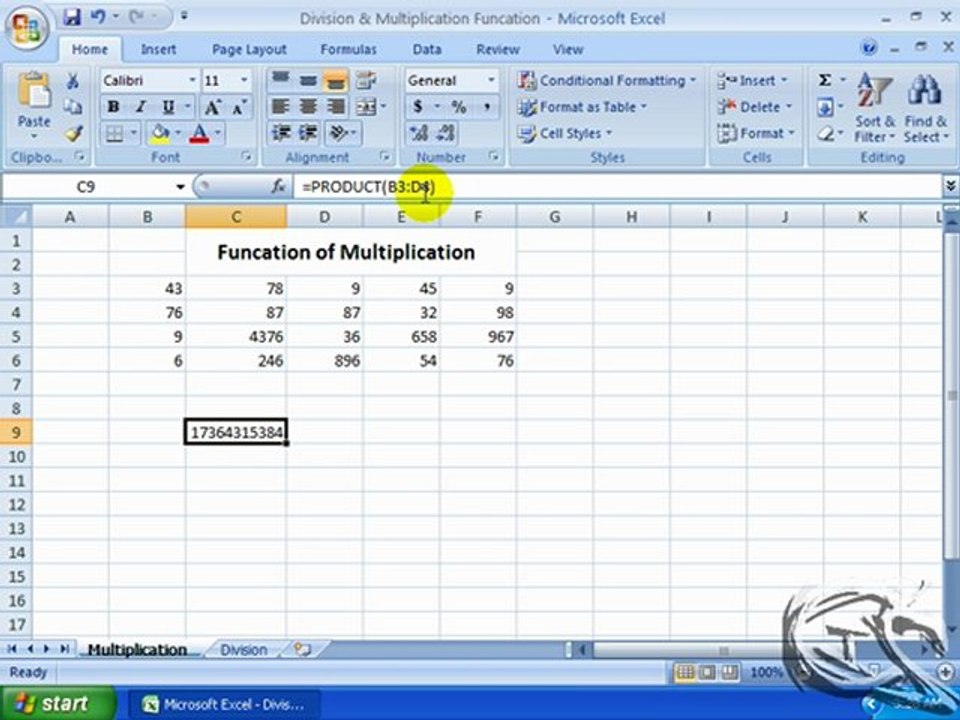Click the Microsoft Excel taskbar button
This screenshot has width=960, height=720.
pos(224,704)
